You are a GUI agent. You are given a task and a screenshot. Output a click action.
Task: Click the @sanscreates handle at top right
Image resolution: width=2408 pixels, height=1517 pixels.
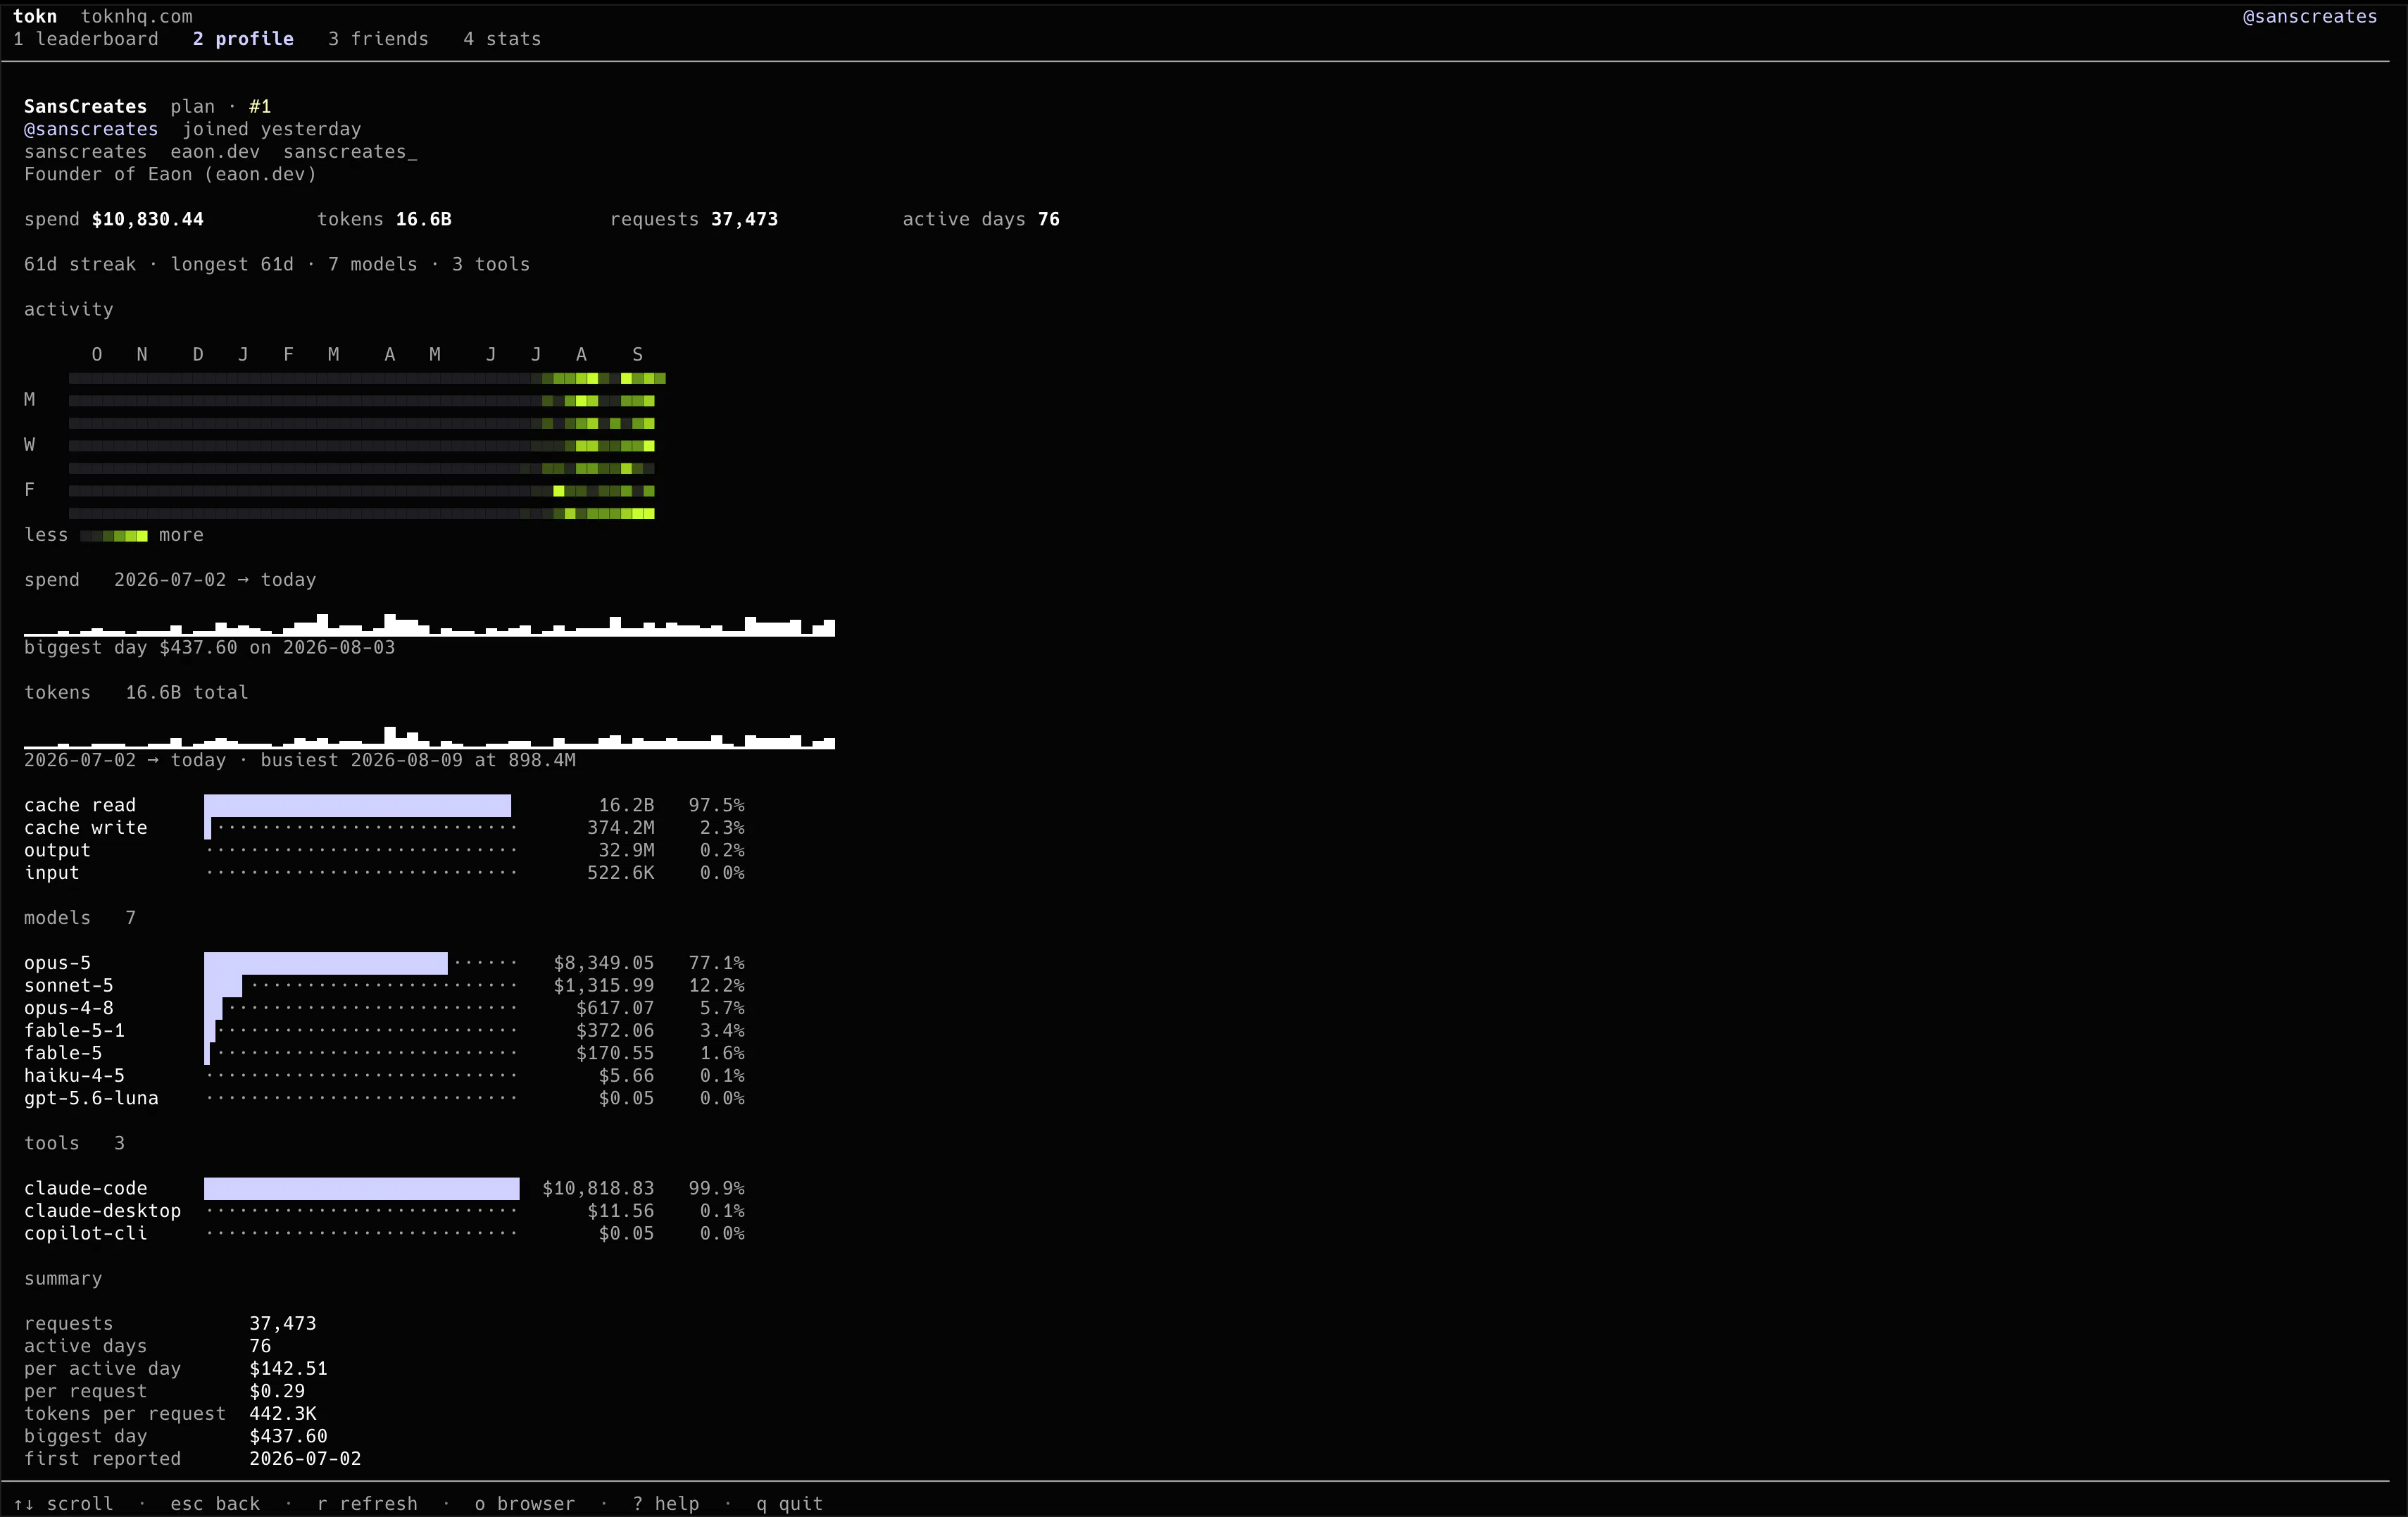(2309, 16)
